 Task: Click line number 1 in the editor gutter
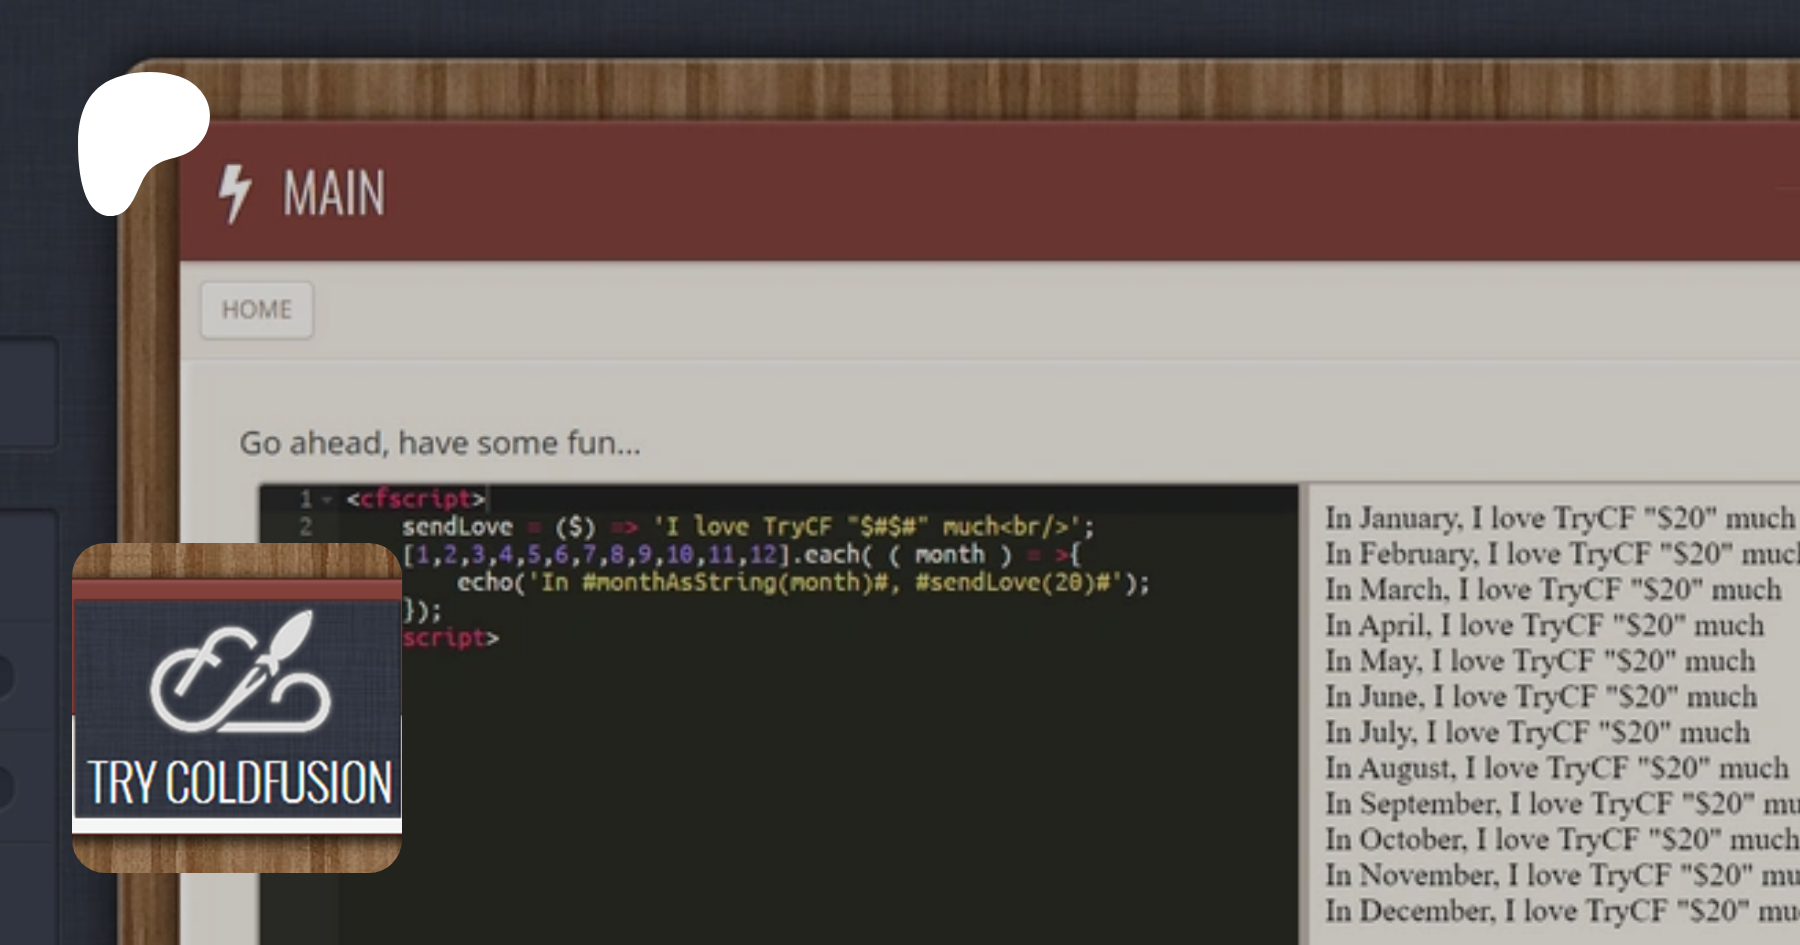coord(305,499)
